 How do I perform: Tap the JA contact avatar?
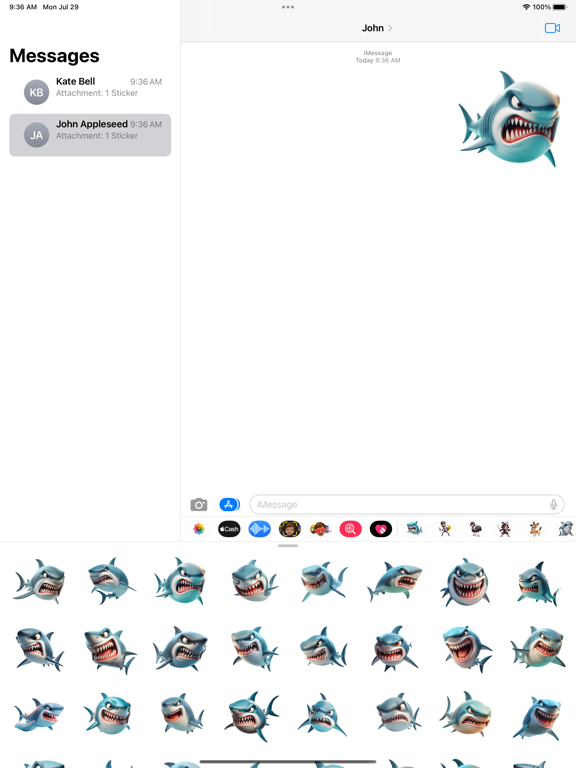point(37,135)
